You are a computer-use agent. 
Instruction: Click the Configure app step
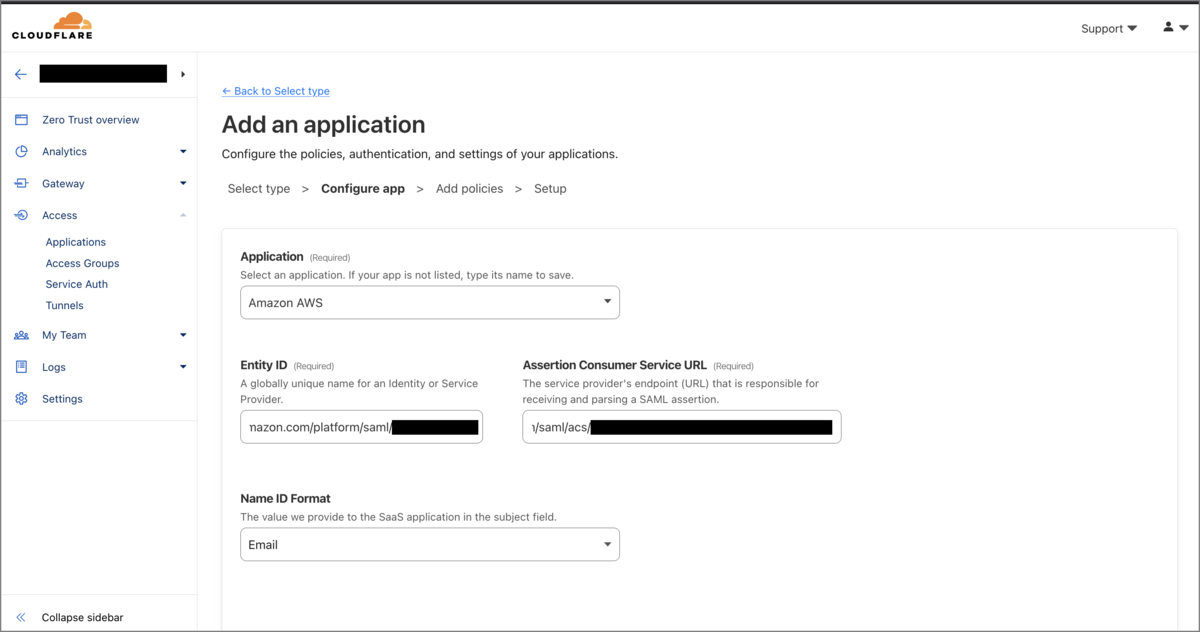coord(363,189)
